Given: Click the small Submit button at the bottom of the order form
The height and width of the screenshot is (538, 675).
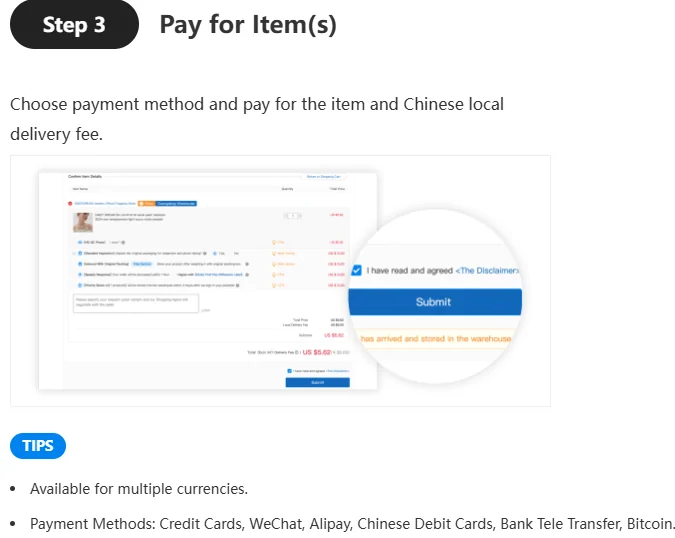Looking at the screenshot, I should (x=318, y=382).
